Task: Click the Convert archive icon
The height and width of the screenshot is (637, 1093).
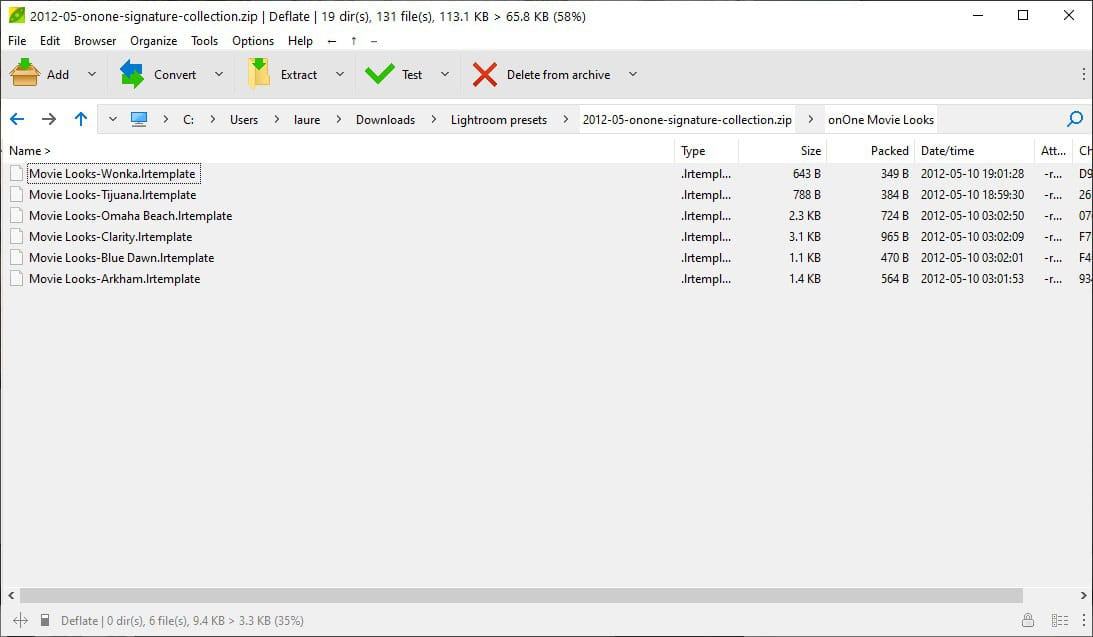Action: pos(132,74)
